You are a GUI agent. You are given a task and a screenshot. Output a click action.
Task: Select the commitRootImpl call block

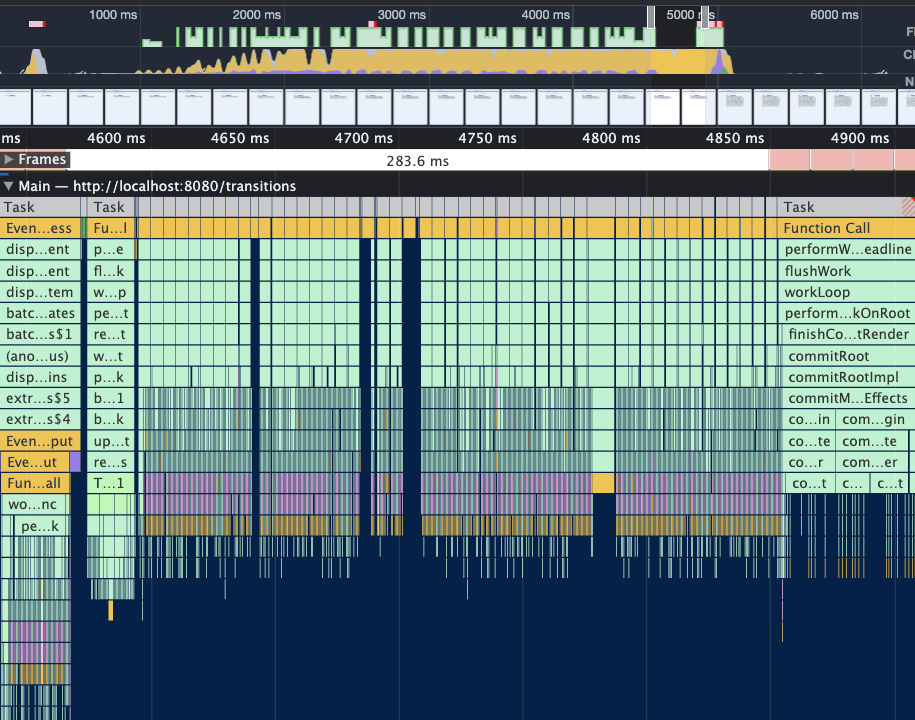point(845,377)
